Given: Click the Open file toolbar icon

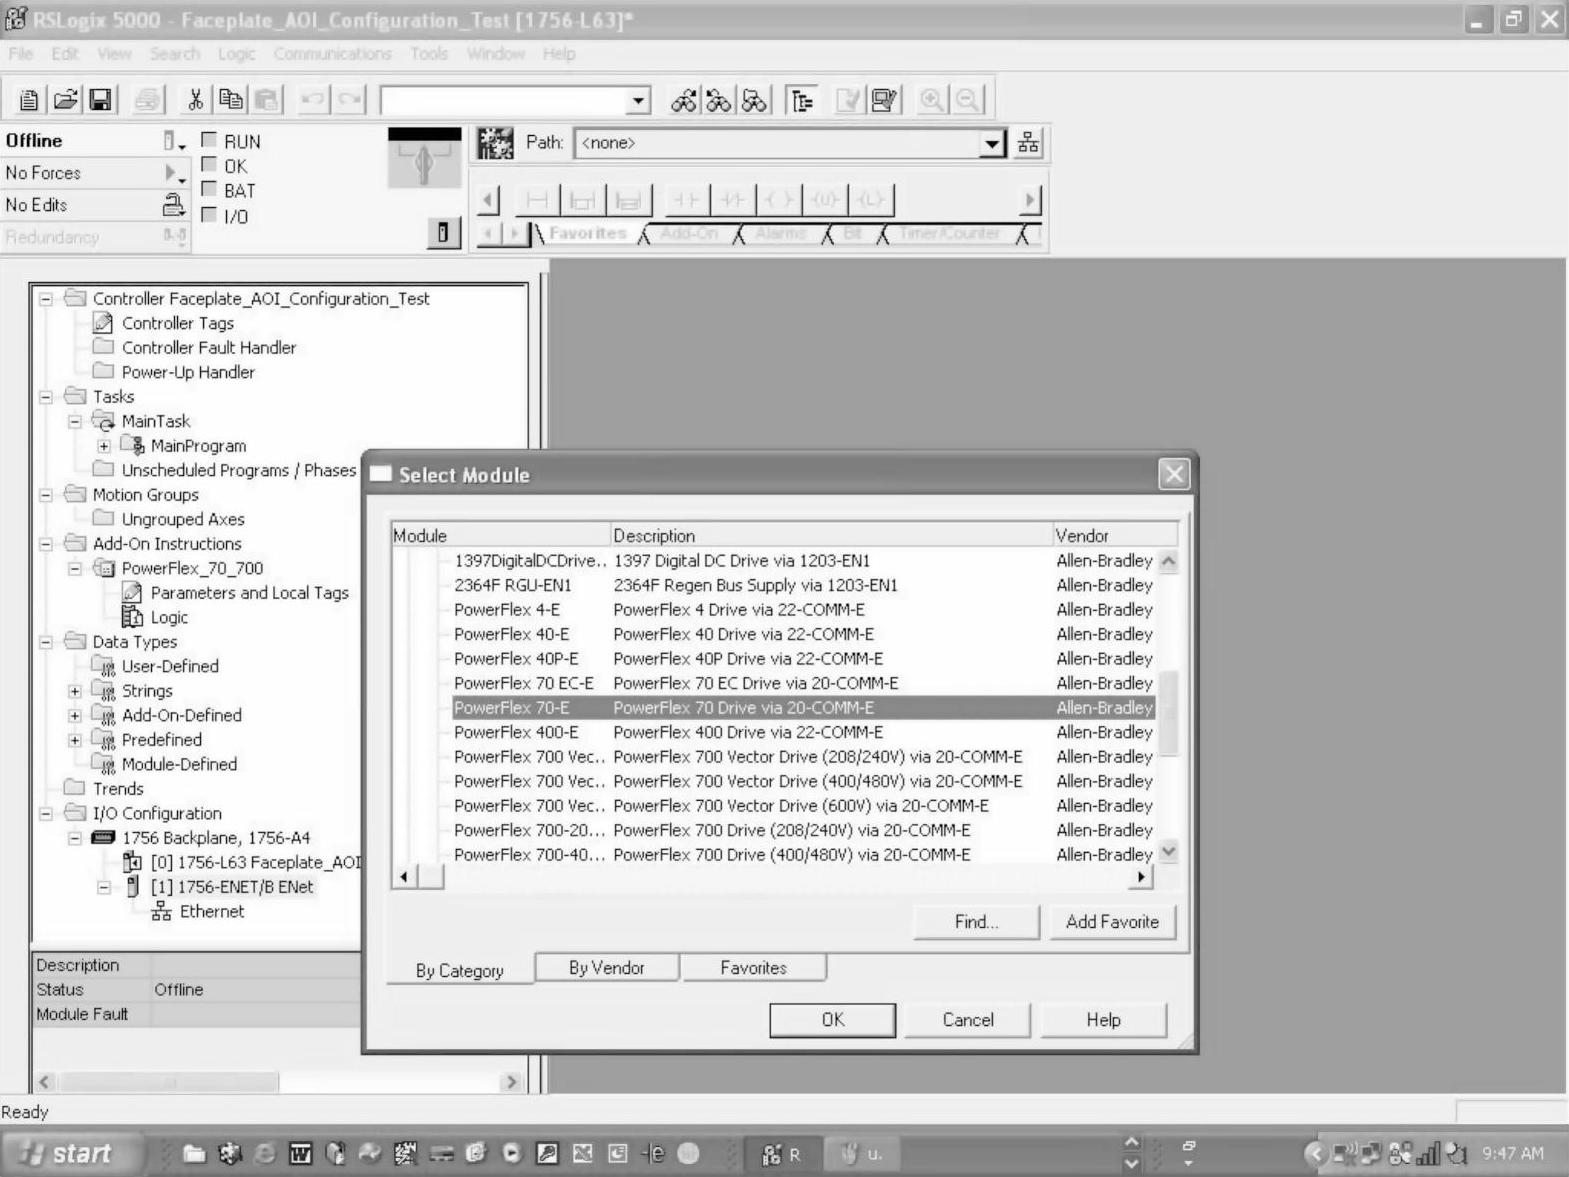Looking at the screenshot, I should coord(65,100).
